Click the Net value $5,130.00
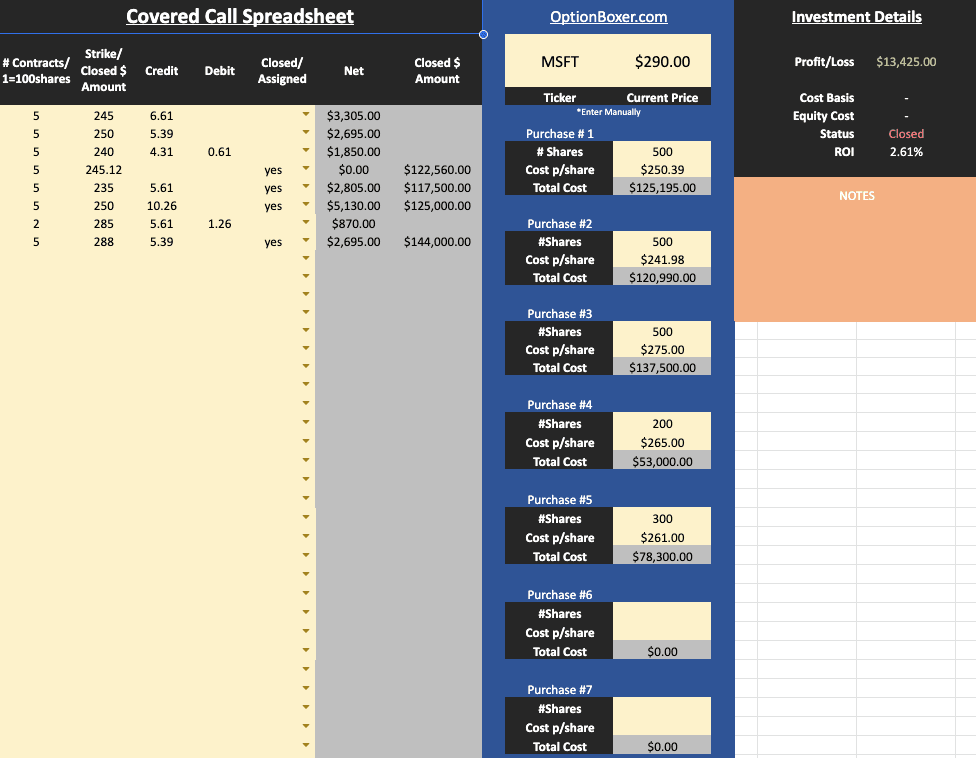Viewport: 976px width, 758px height. (x=354, y=206)
